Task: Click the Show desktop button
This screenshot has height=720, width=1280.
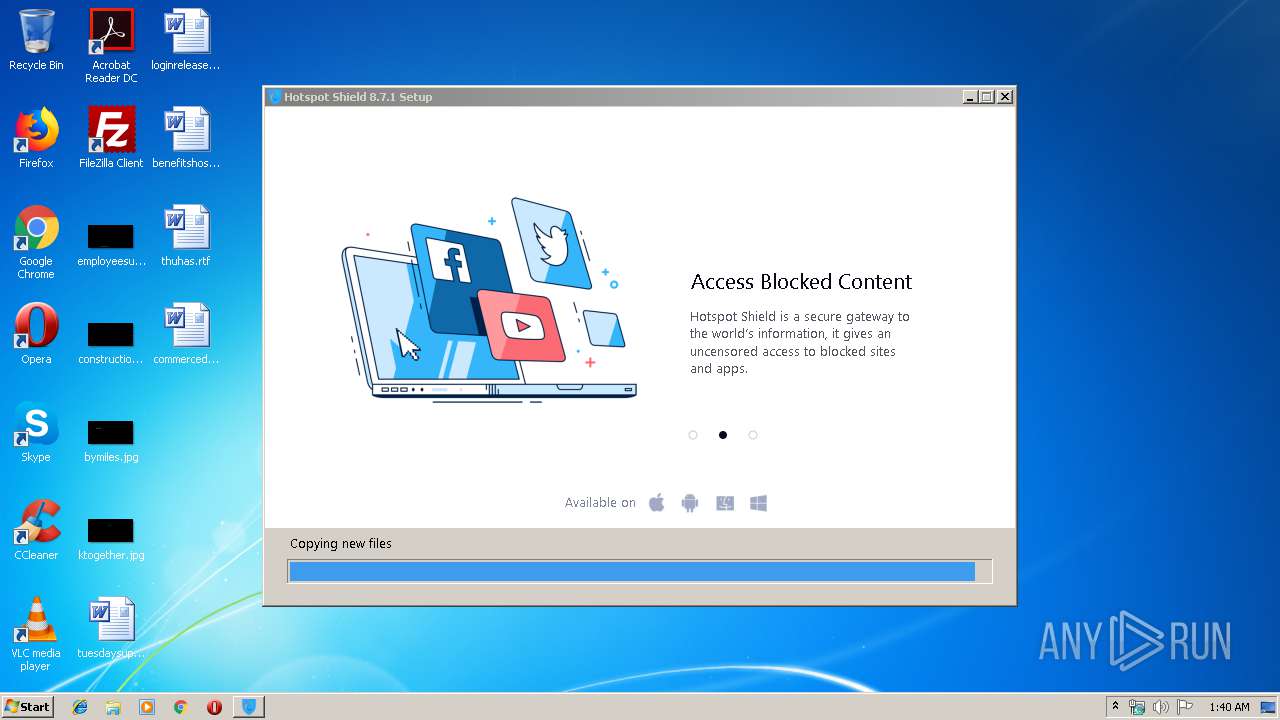Action: (x=1270, y=707)
